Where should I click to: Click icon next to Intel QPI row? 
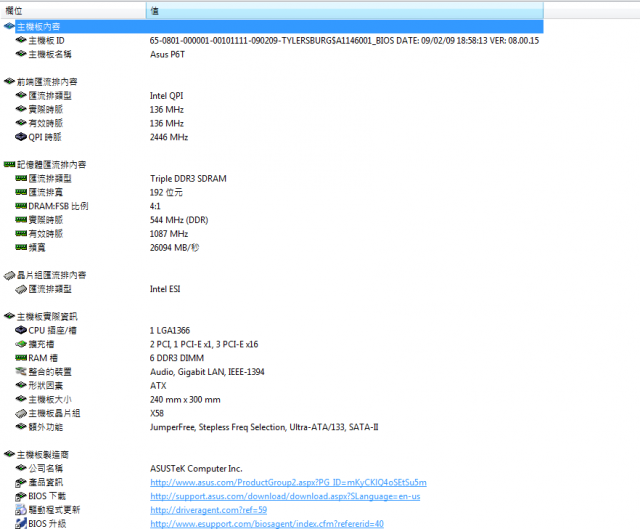[21, 95]
